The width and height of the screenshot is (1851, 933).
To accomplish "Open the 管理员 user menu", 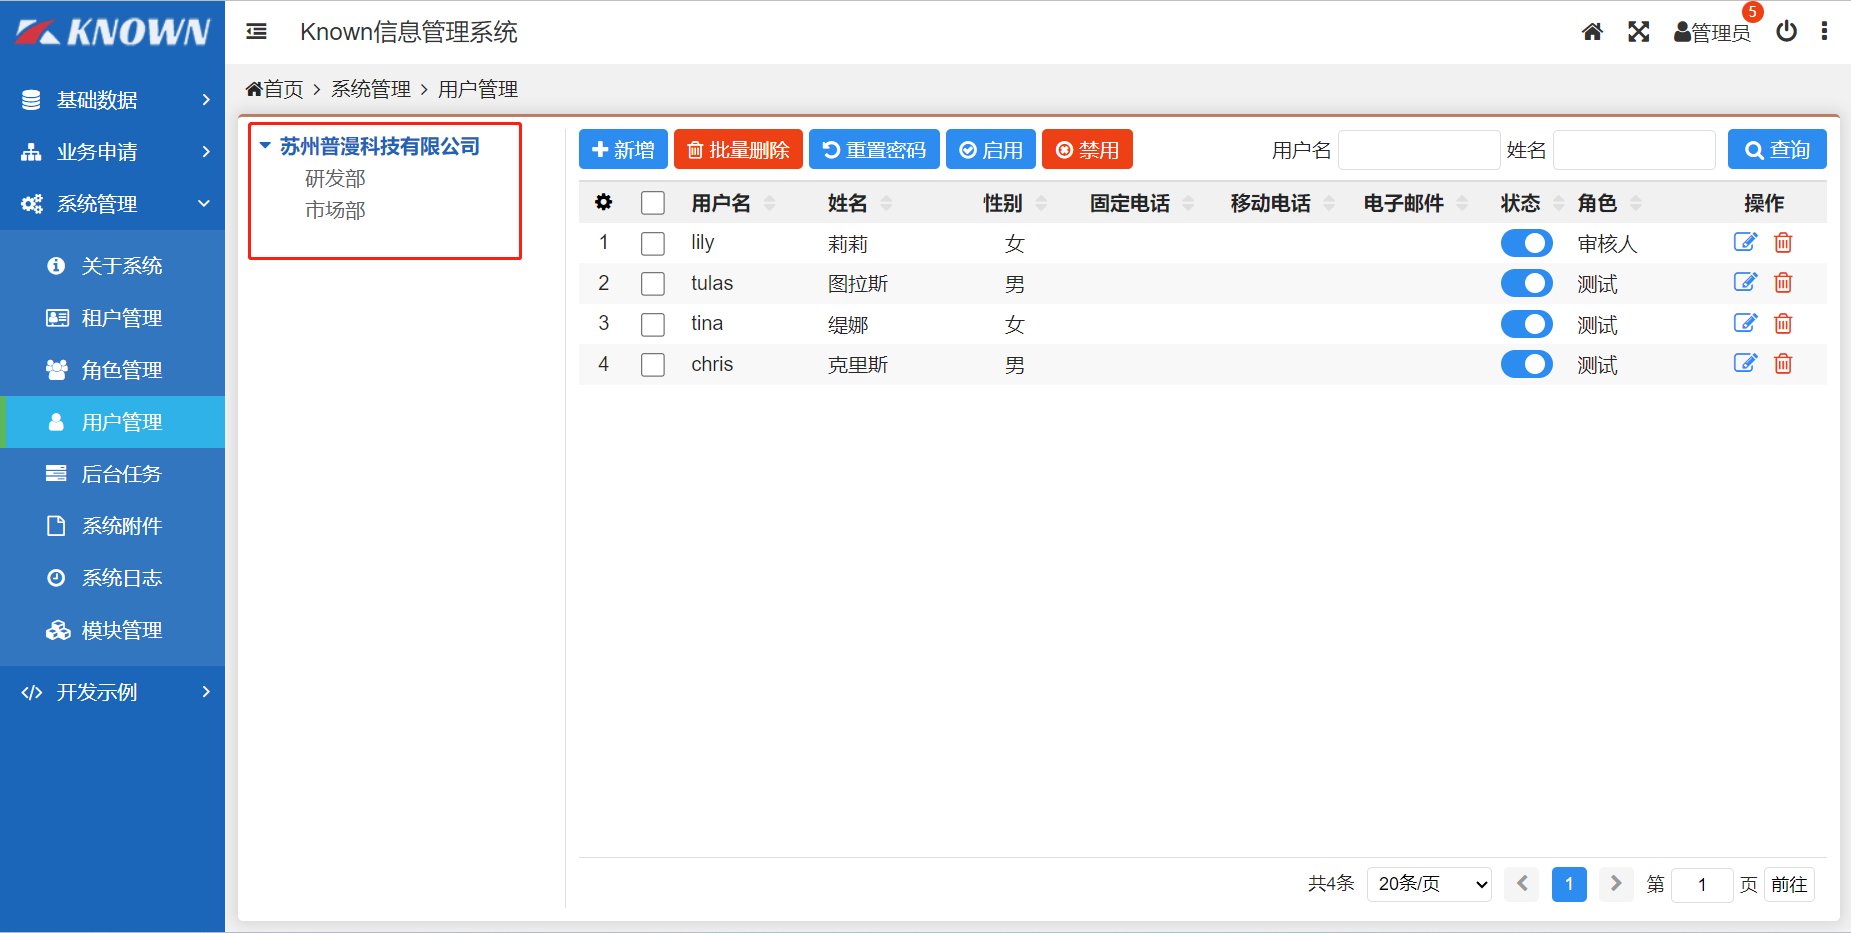I will pos(1712,33).
